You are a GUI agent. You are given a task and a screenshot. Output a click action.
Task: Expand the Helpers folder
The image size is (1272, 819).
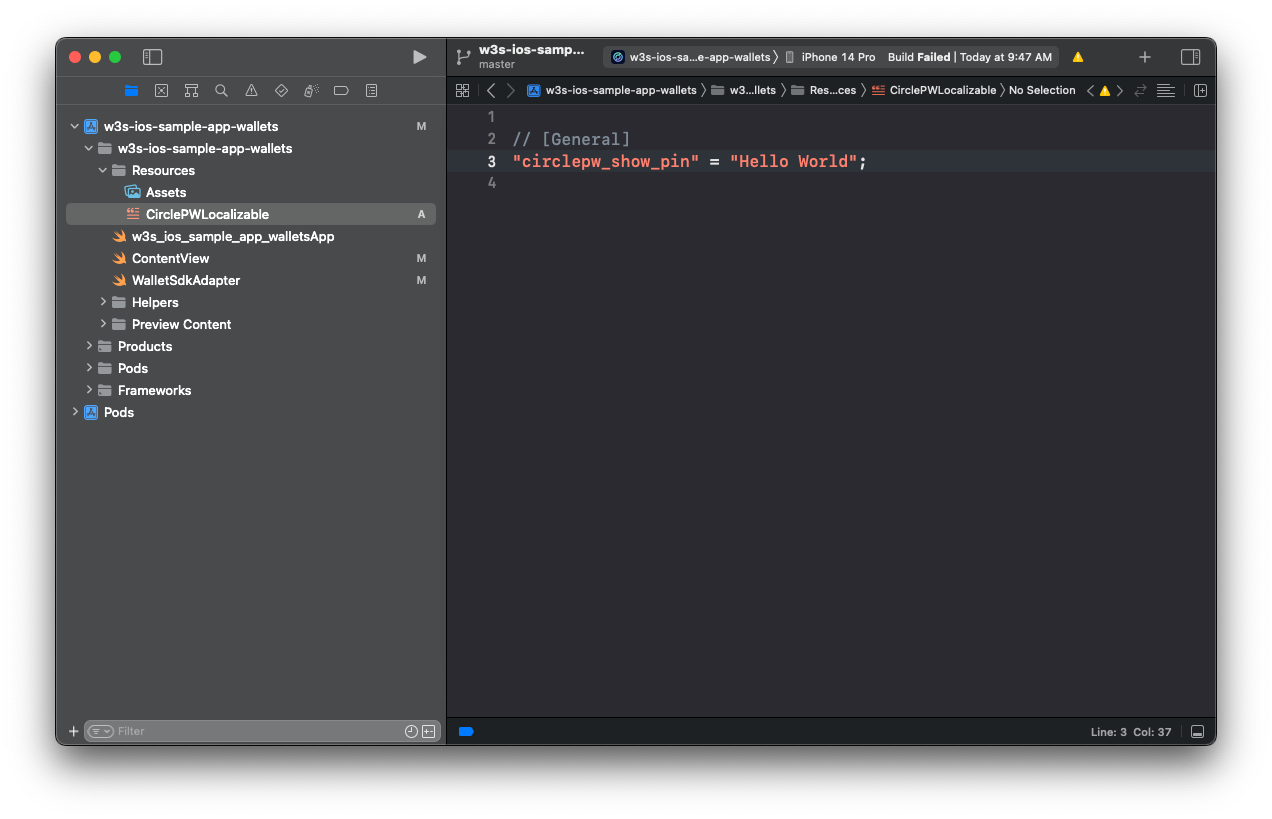(x=103, y=302)
